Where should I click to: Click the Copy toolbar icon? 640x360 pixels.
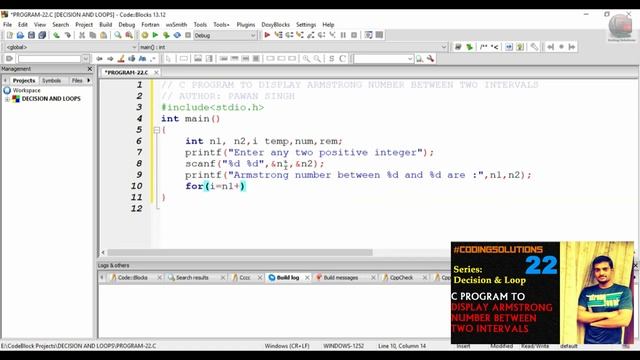click(93, 36)
